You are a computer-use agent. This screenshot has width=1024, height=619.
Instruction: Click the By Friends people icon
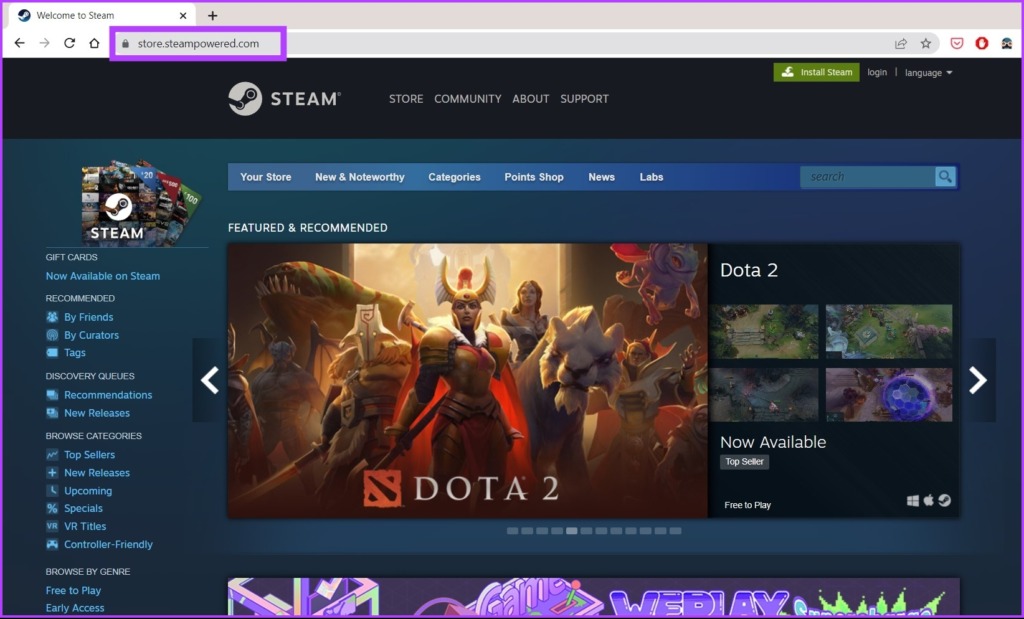click(x=50, y=316)
